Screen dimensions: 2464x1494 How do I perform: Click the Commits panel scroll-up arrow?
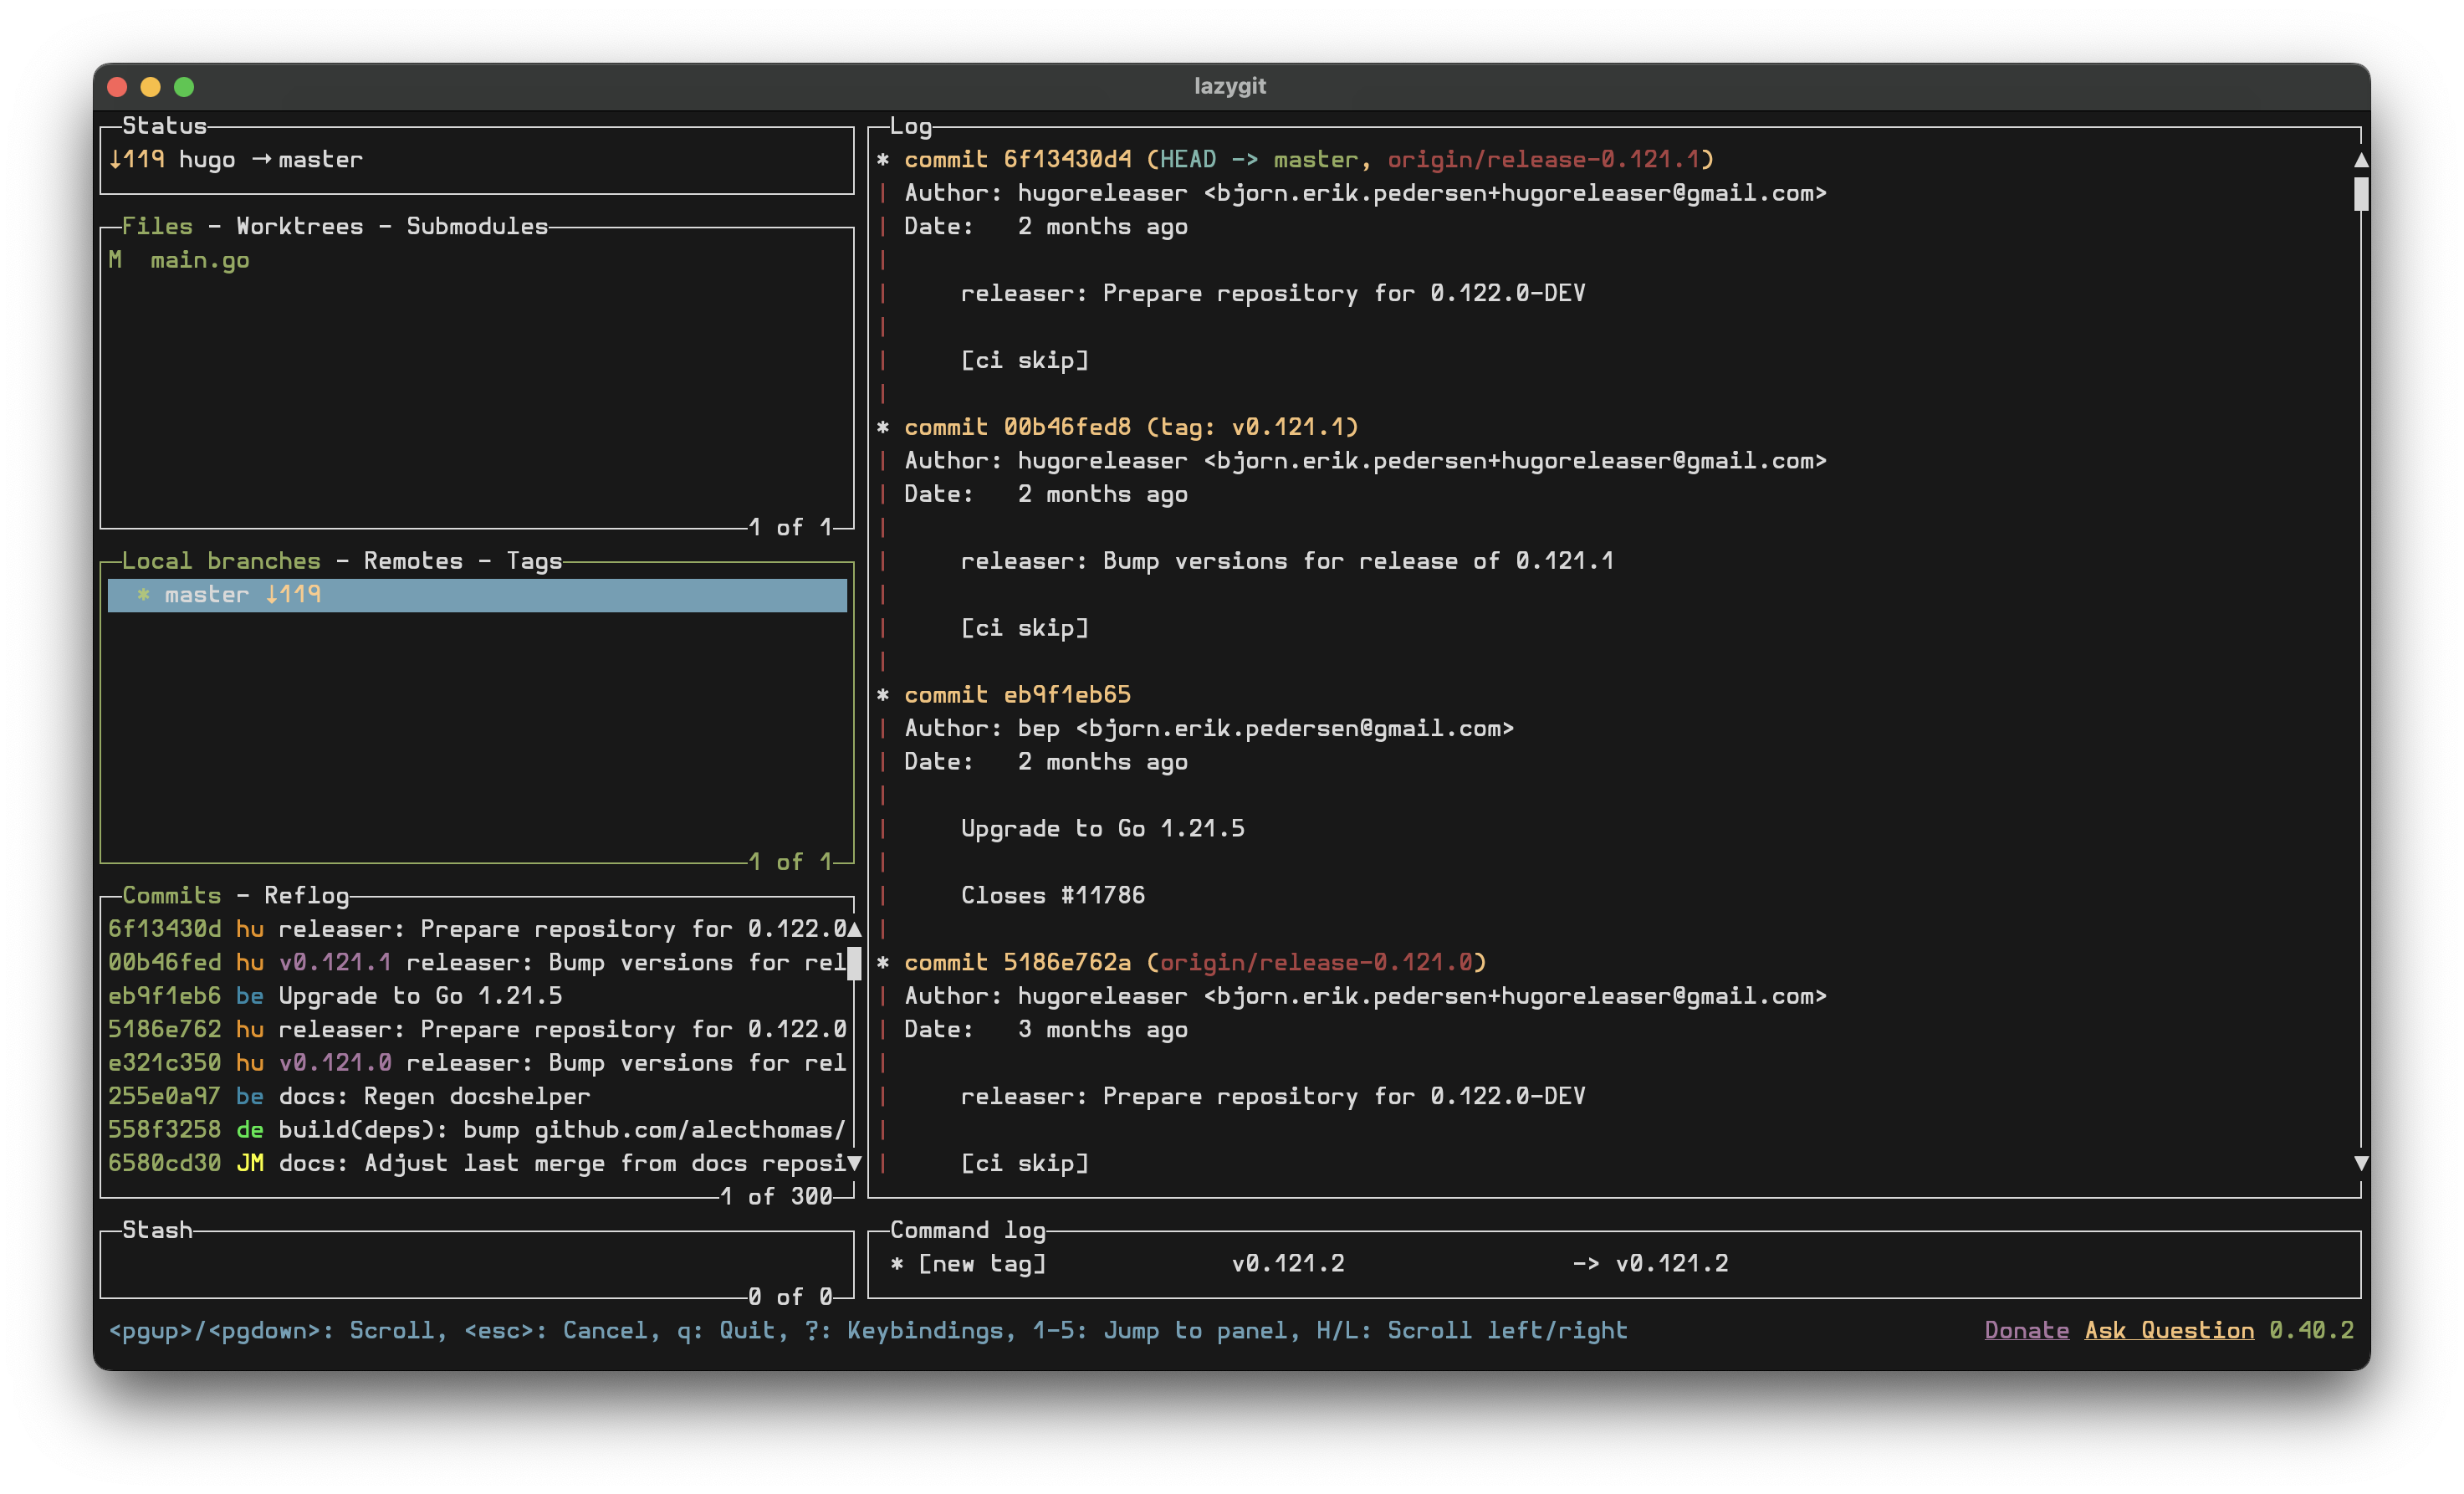point(854,930)
